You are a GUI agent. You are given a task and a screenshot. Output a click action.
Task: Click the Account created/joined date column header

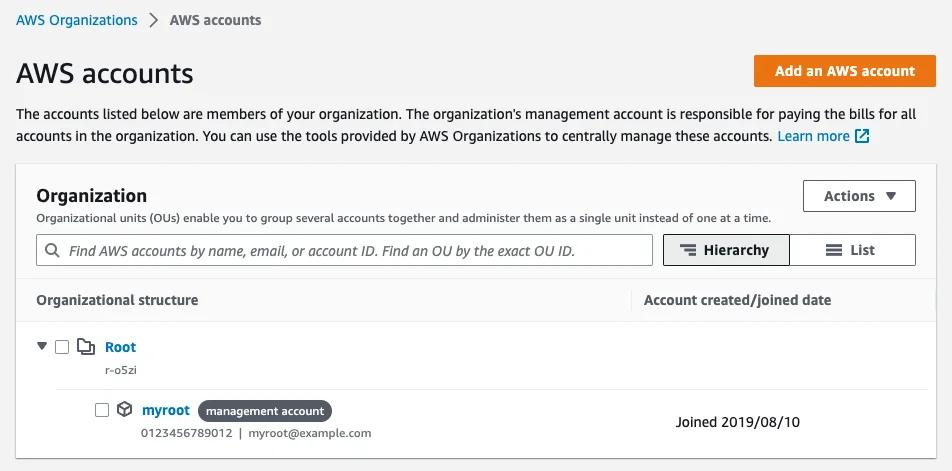click(x=737, y=300)
